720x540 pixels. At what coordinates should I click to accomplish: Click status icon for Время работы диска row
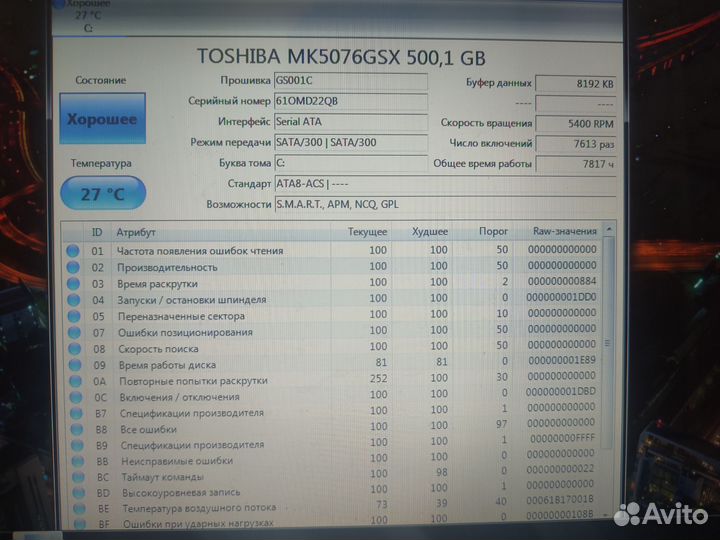coord(75,365)
